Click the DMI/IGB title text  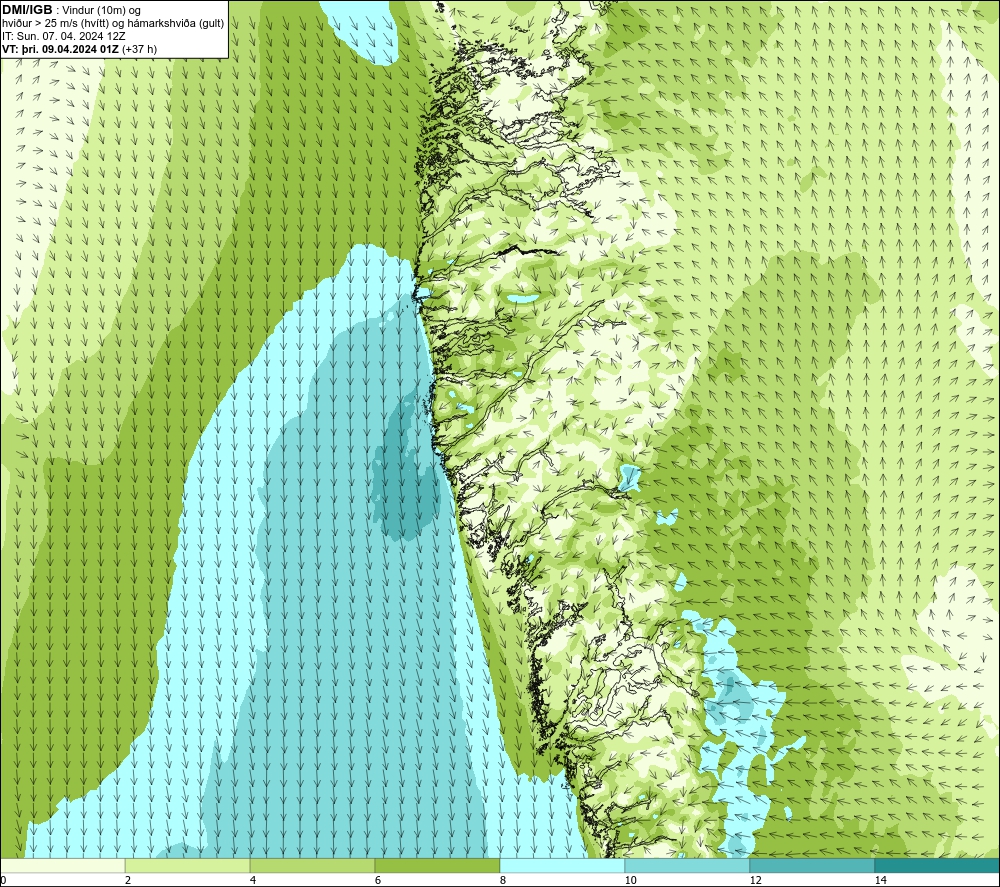pos(27,10)
